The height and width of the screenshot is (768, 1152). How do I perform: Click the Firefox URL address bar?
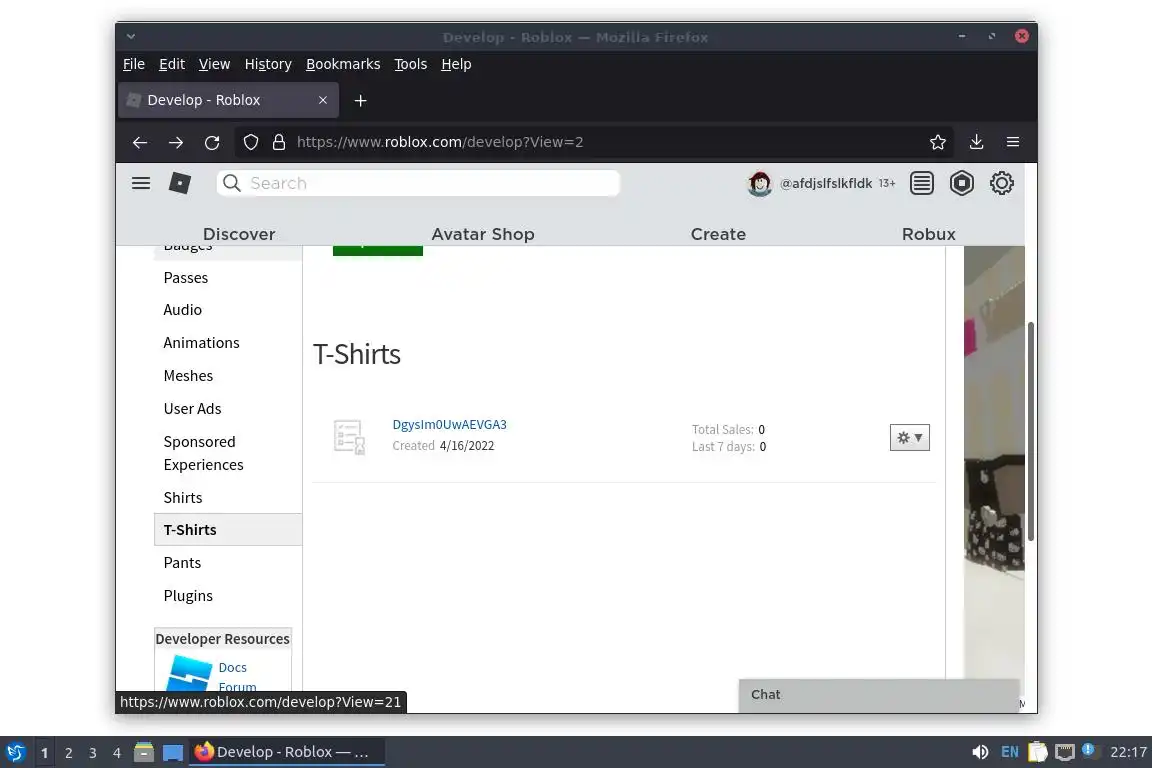point(595,143)
